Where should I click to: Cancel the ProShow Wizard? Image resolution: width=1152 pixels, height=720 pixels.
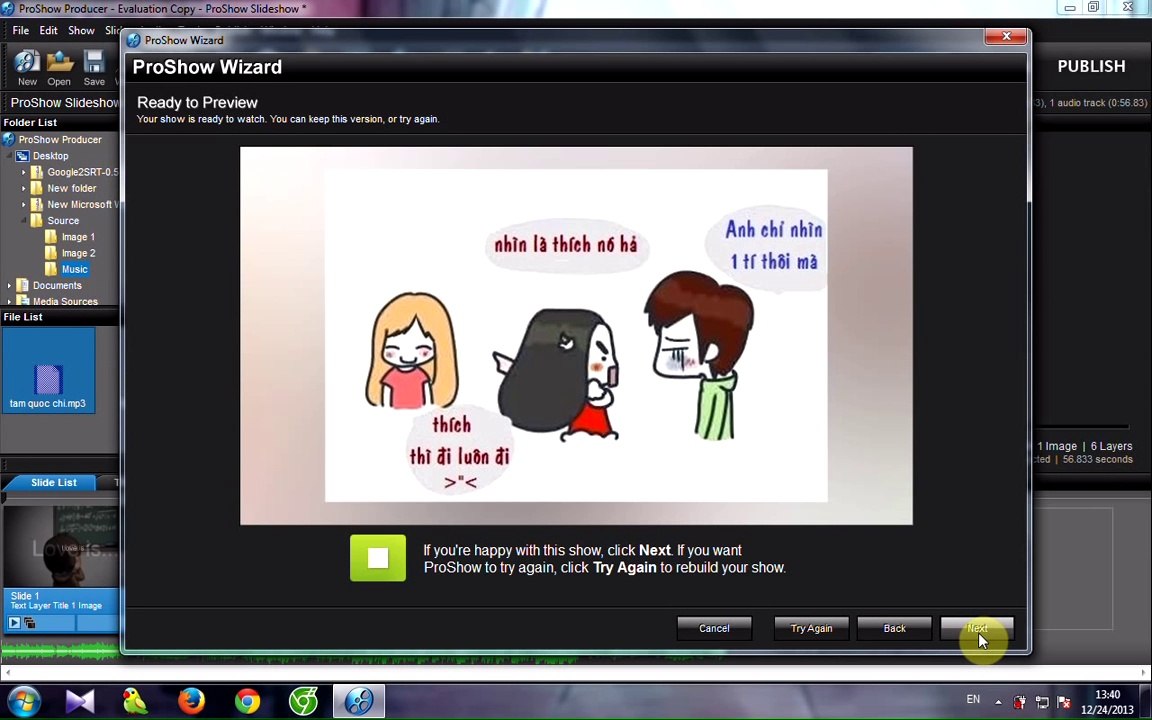pyautogui.click(x=714, y=628)
